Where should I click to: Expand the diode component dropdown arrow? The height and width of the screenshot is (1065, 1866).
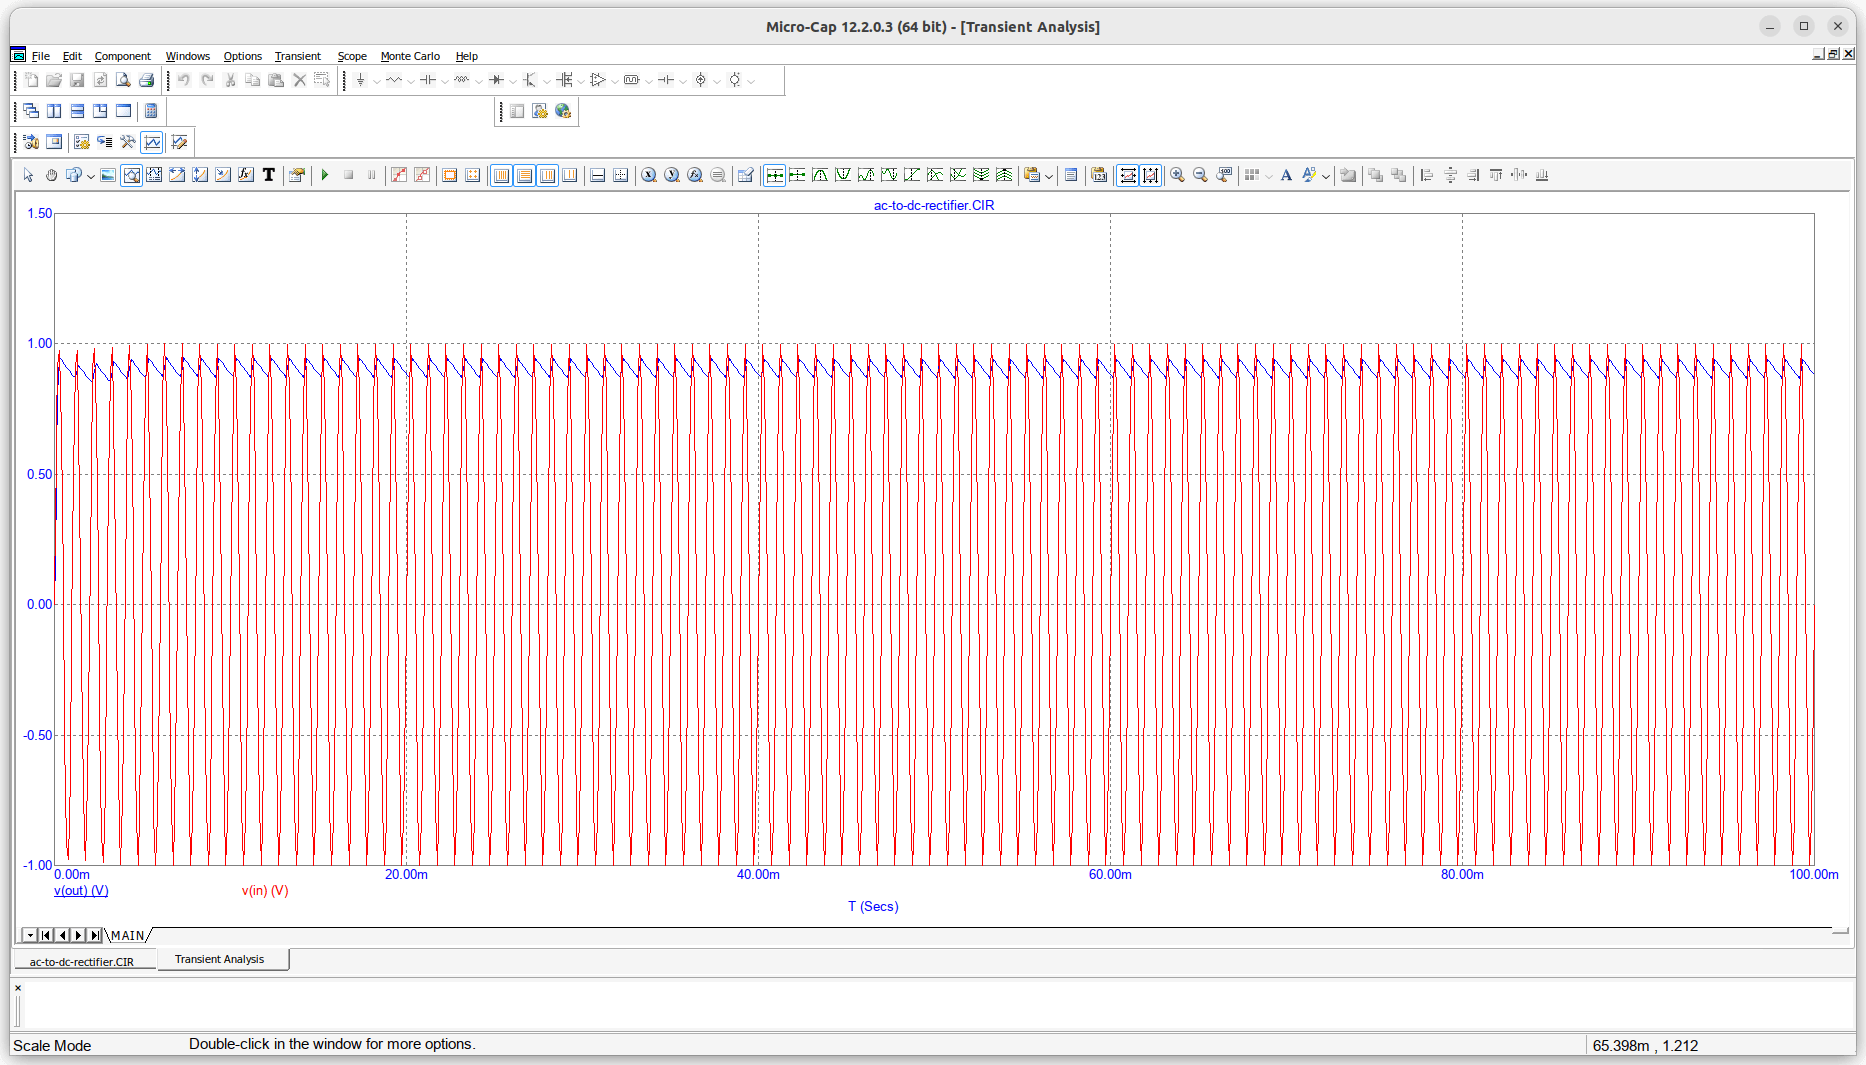(x=512, y=81)
